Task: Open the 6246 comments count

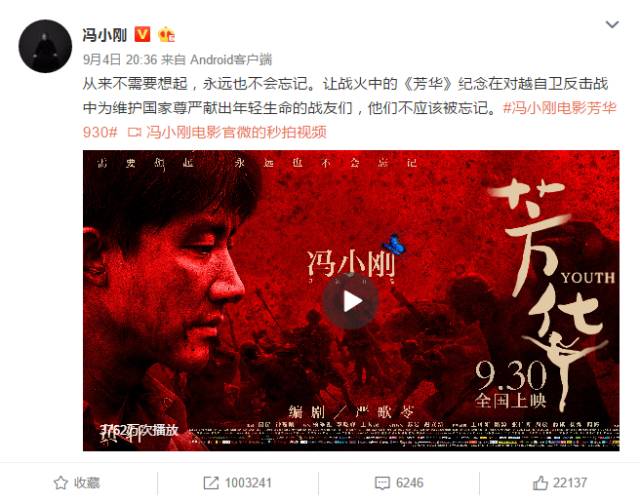Action: tap(409, 483)
